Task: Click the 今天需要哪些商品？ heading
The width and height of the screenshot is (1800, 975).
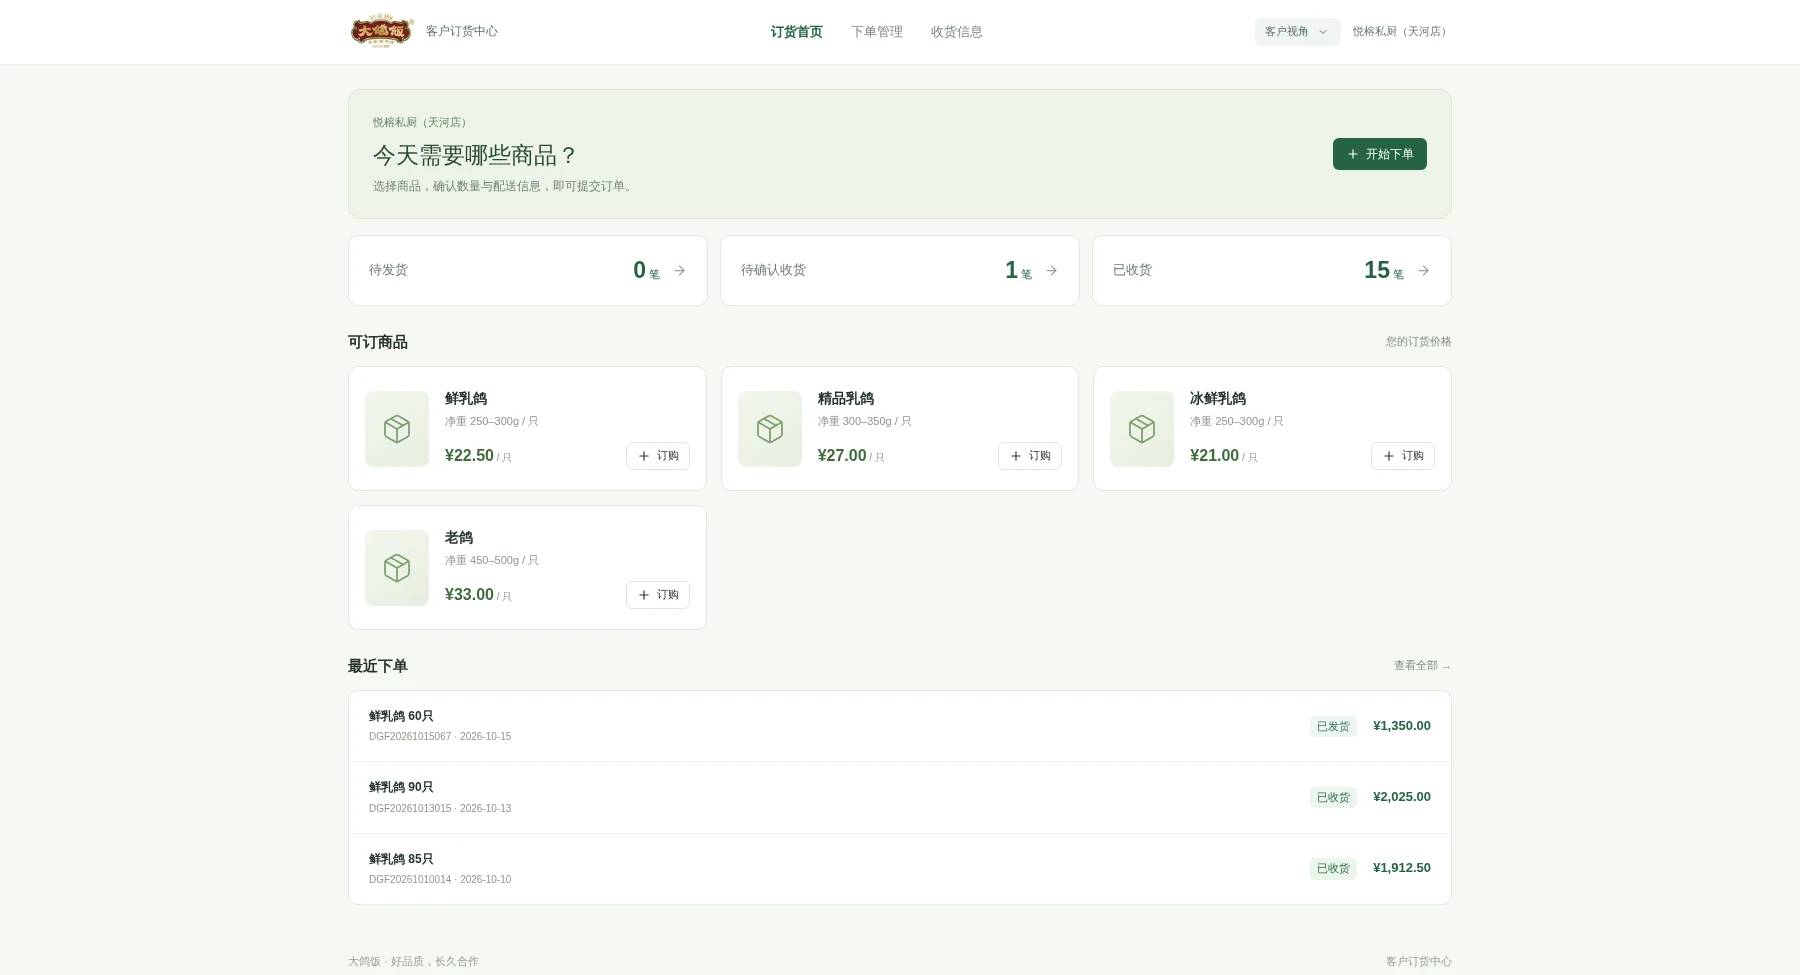Action: pos(476,155)
